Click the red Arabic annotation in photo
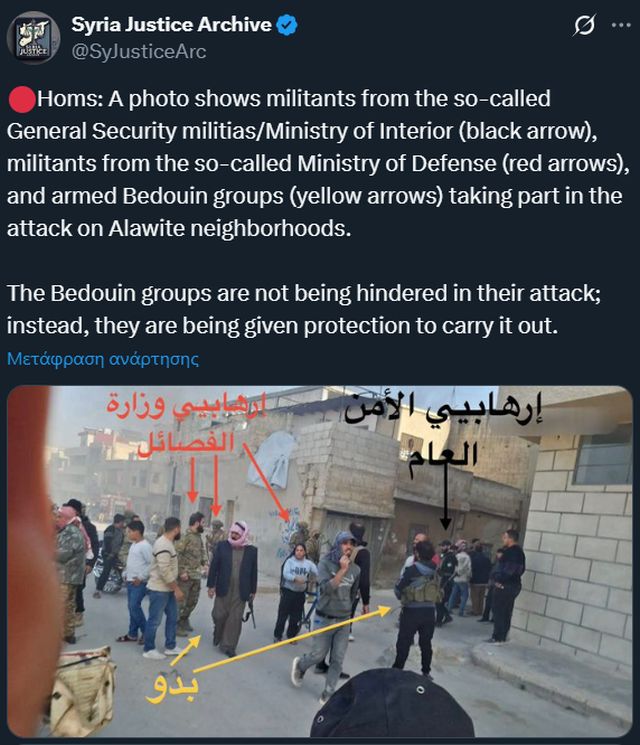 click(x=186, y=425)
